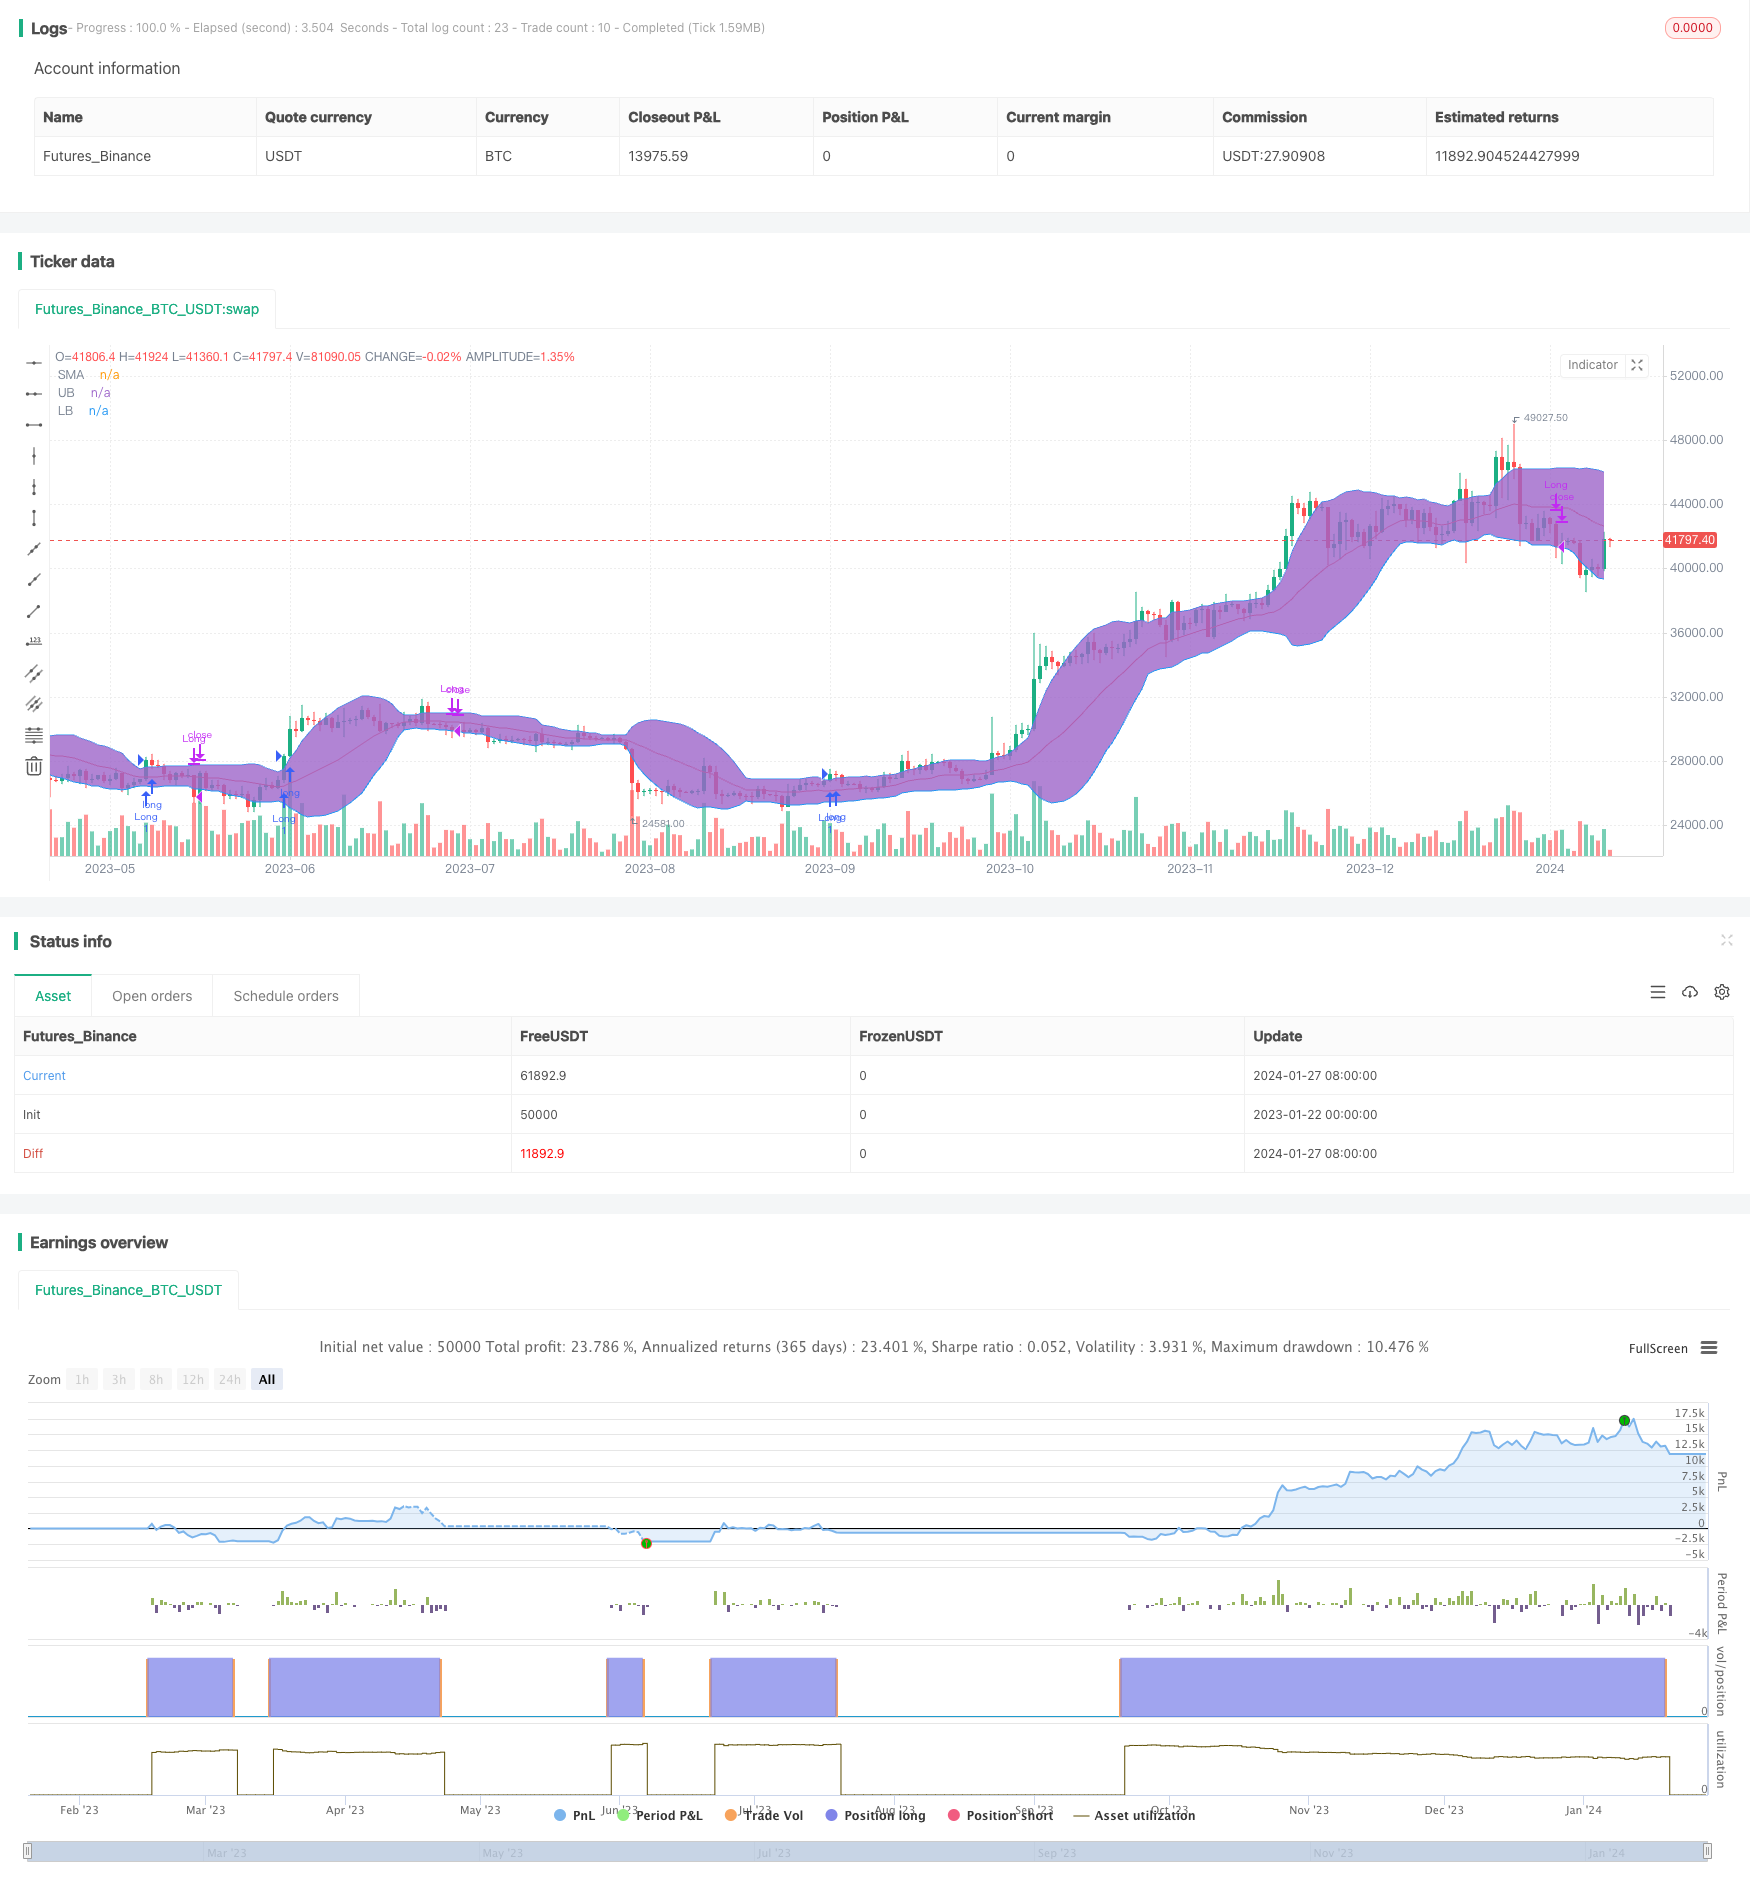Click the left handle of the range navigator
The height and width of the screenshot is (1891, 1750).
pos(28,1851)
